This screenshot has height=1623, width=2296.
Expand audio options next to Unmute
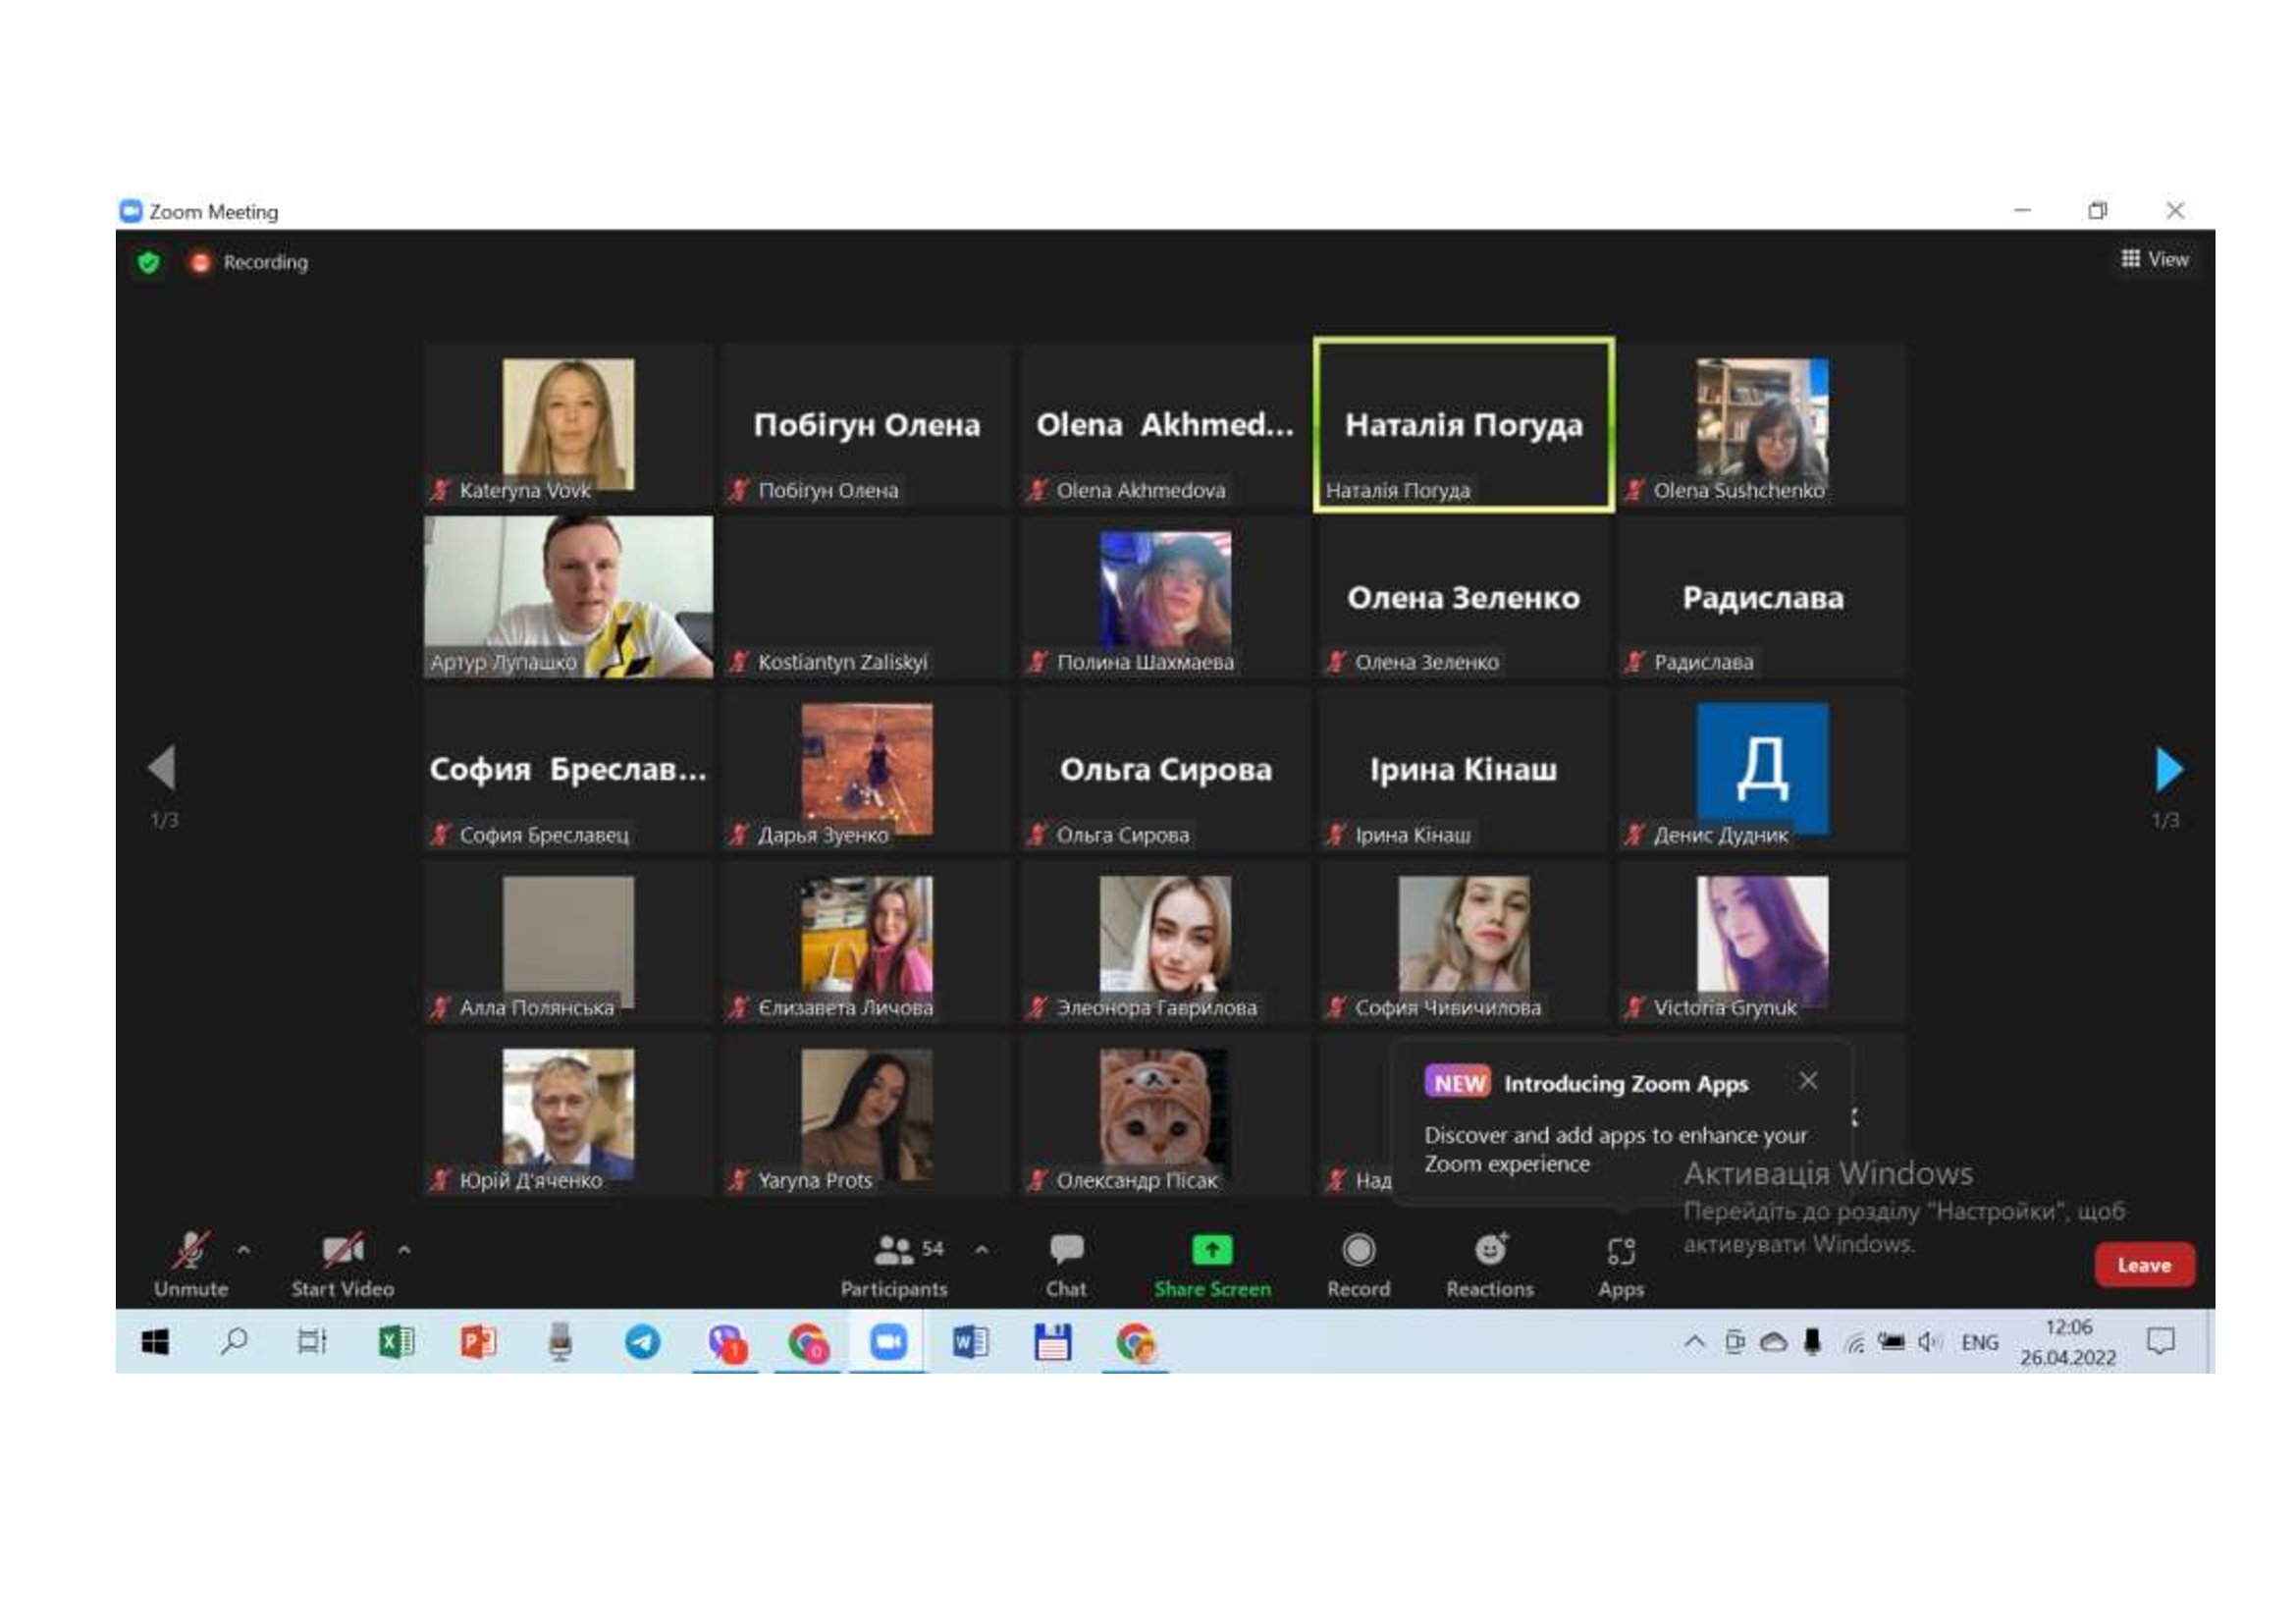pyautogui.click(x=243, y=1250)
